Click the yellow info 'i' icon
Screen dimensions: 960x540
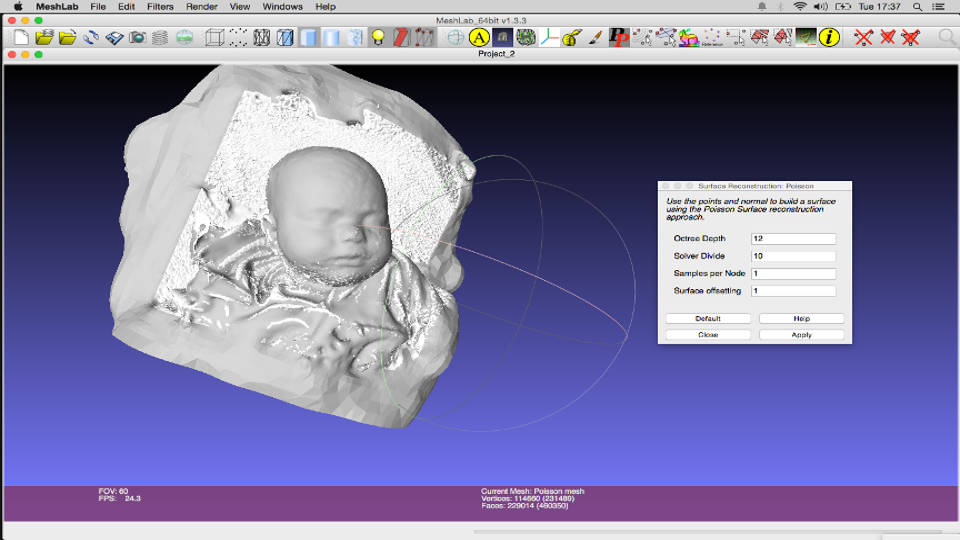coord(829,38)
